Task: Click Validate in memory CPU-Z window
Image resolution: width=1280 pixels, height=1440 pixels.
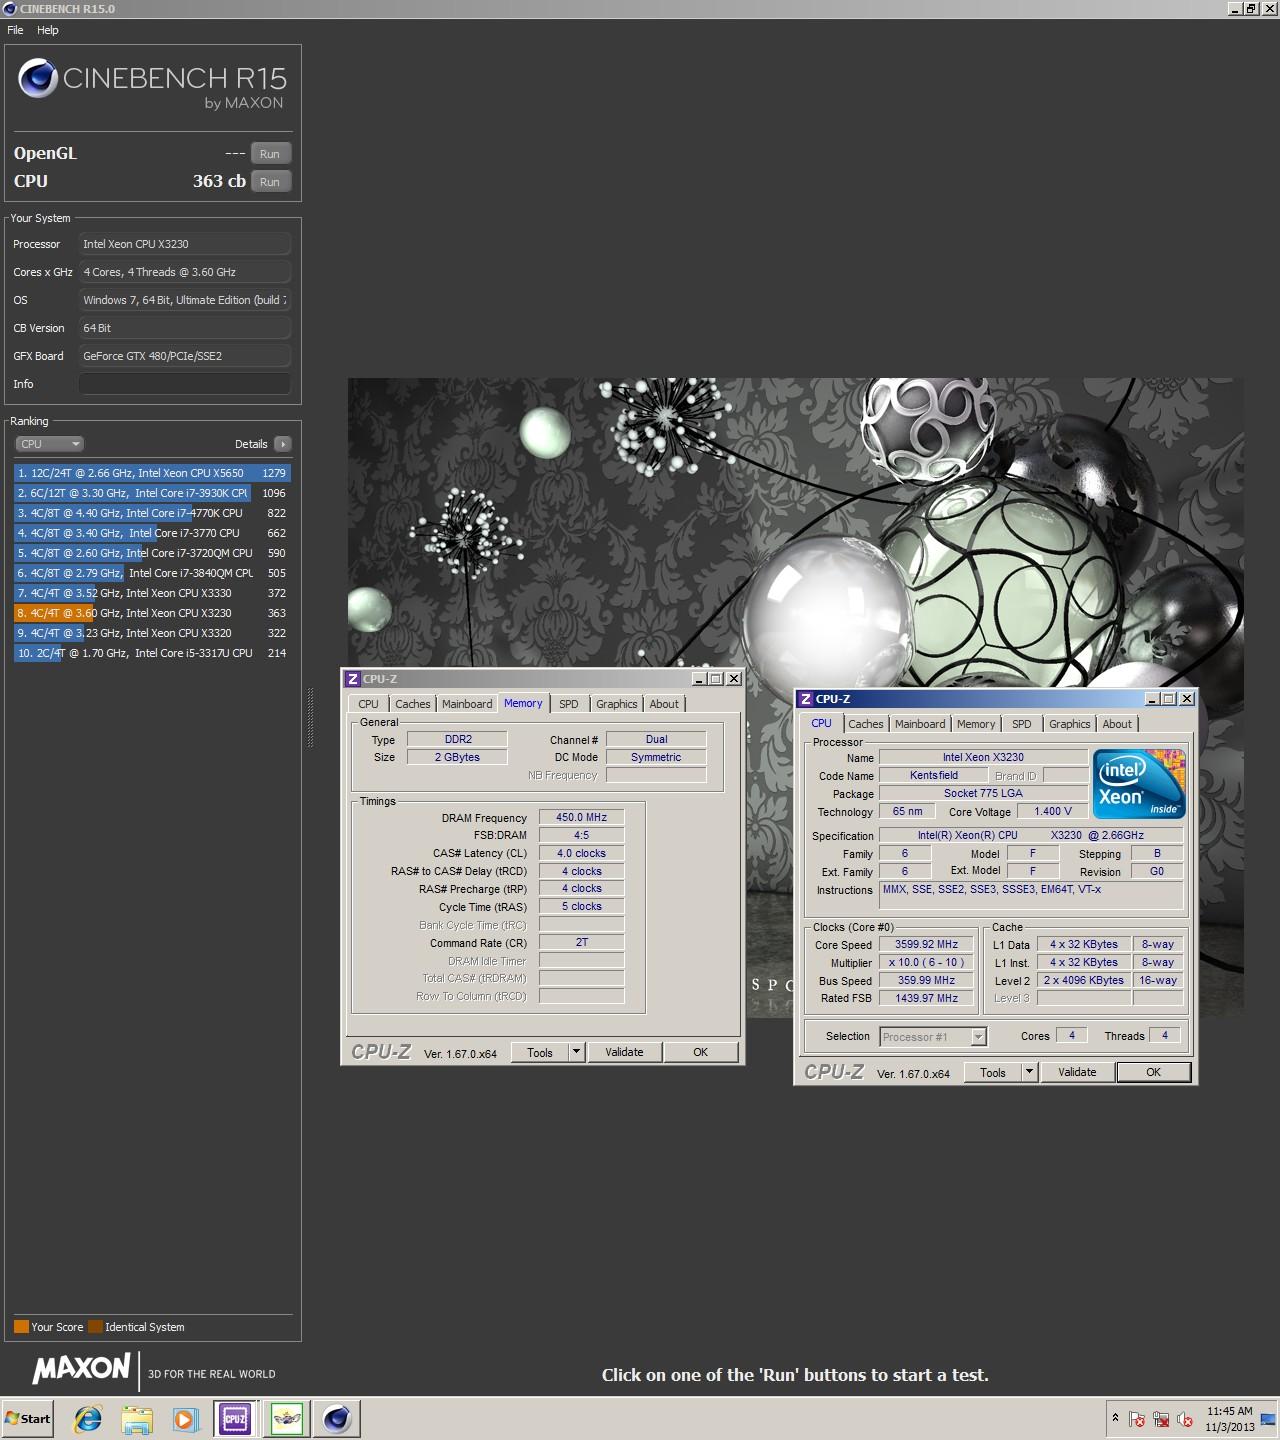Action: tap(624, 1052)
